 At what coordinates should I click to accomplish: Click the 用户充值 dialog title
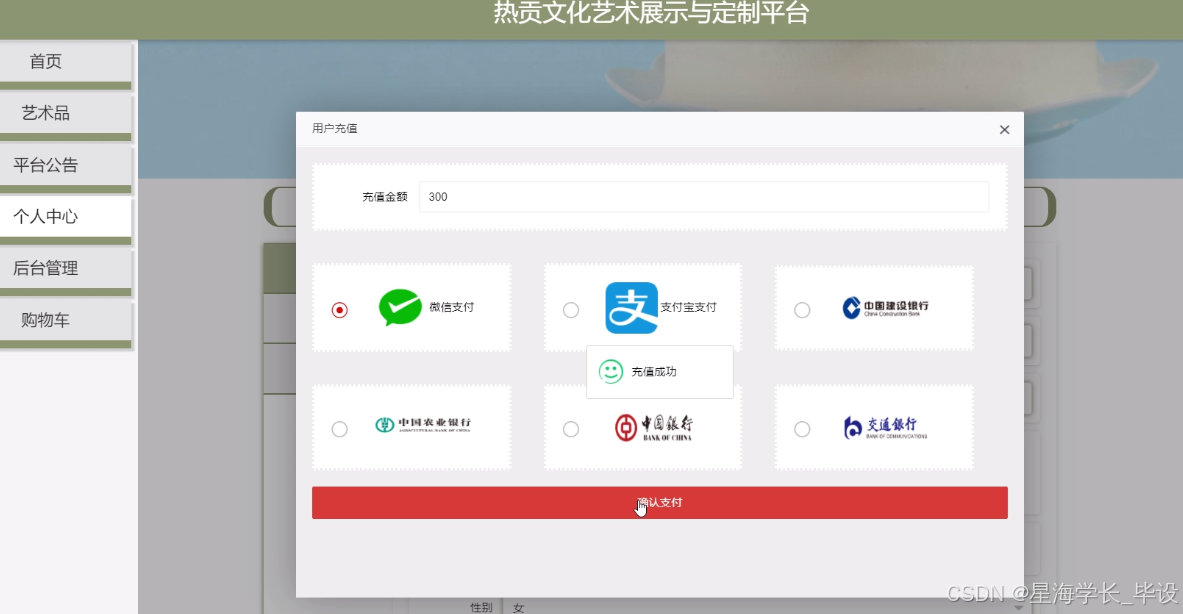pyautogui.click(x=334, y=128)
